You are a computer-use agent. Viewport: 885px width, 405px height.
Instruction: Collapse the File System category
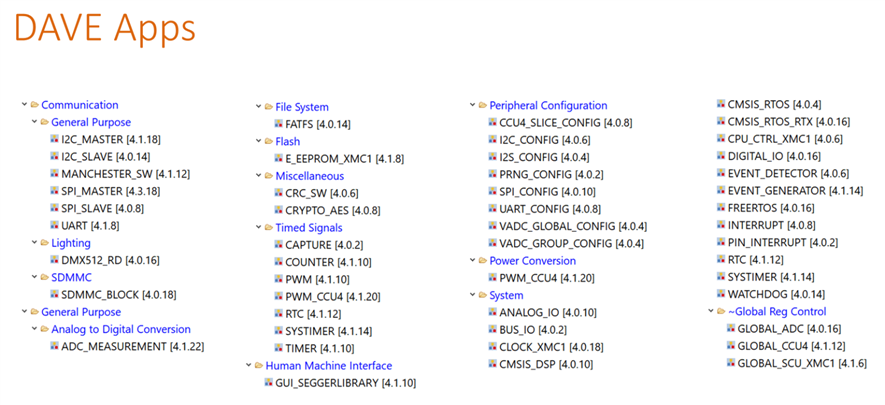tap(259, 107)
